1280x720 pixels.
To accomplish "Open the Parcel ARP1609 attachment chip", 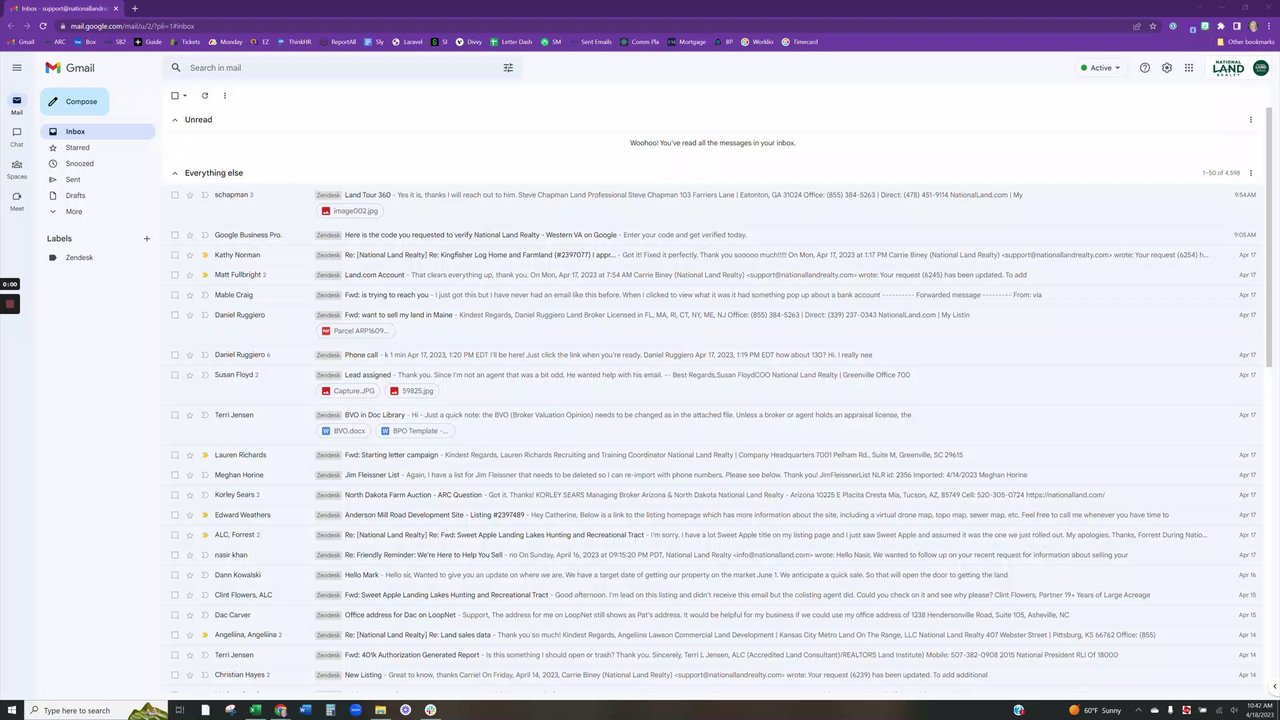I will pyautogui.click(x=354, y=331).
